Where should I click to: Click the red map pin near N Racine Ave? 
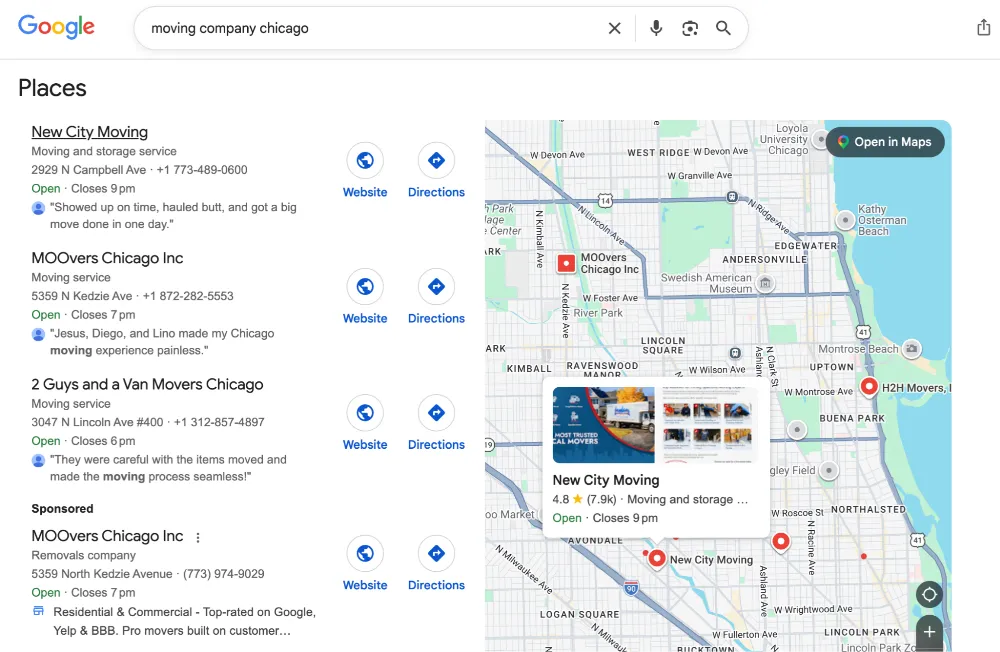781,542
